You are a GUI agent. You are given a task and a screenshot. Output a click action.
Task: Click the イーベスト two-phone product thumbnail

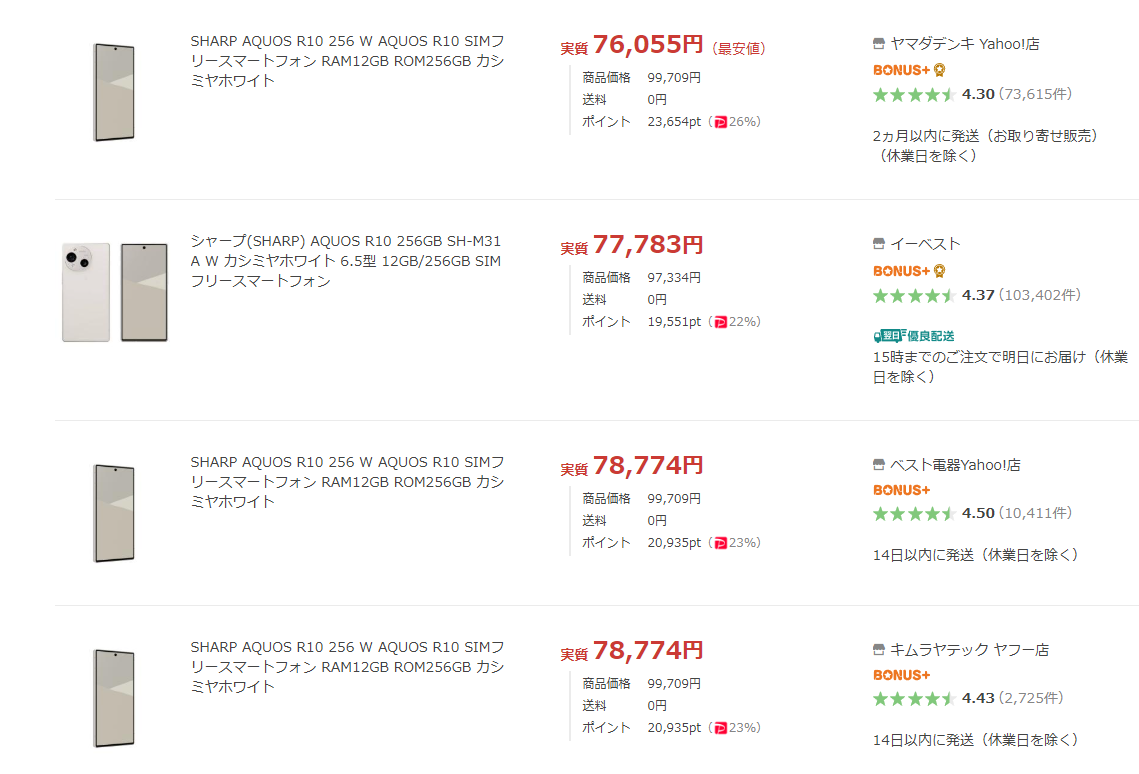[x=115, y=292]
